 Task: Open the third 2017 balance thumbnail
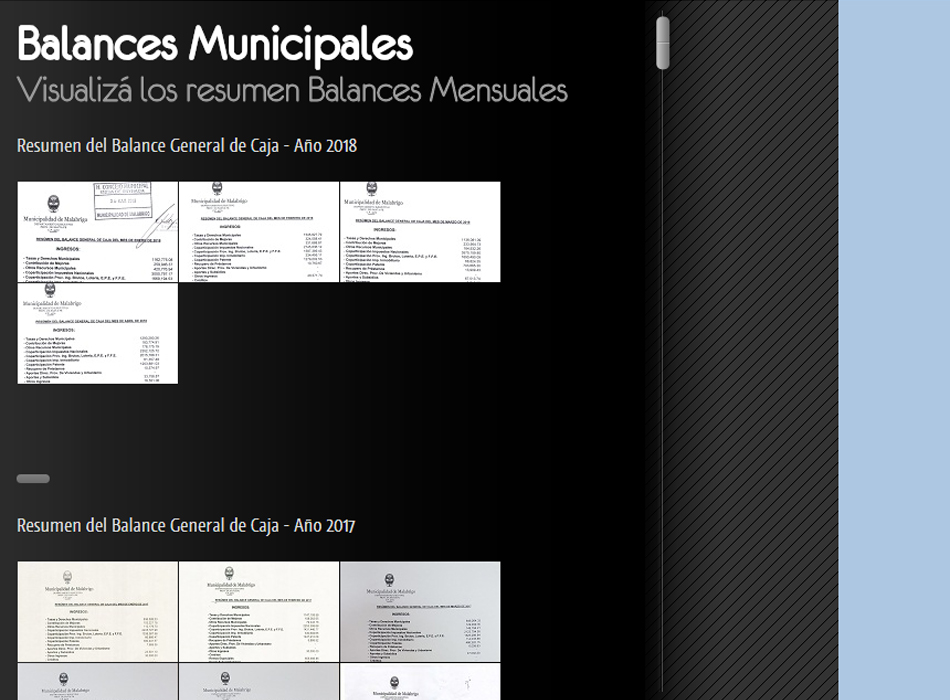click(x=420, y=612)
